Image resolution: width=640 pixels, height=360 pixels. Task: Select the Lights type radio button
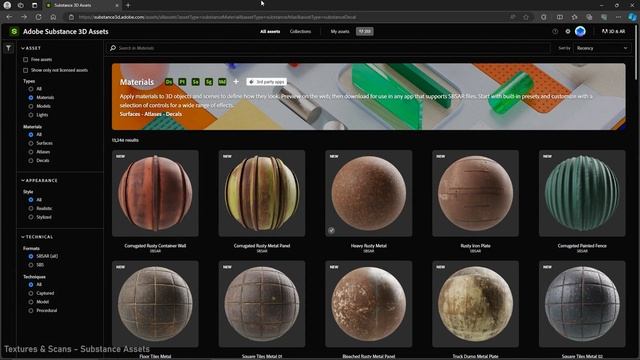coord(31,115)
